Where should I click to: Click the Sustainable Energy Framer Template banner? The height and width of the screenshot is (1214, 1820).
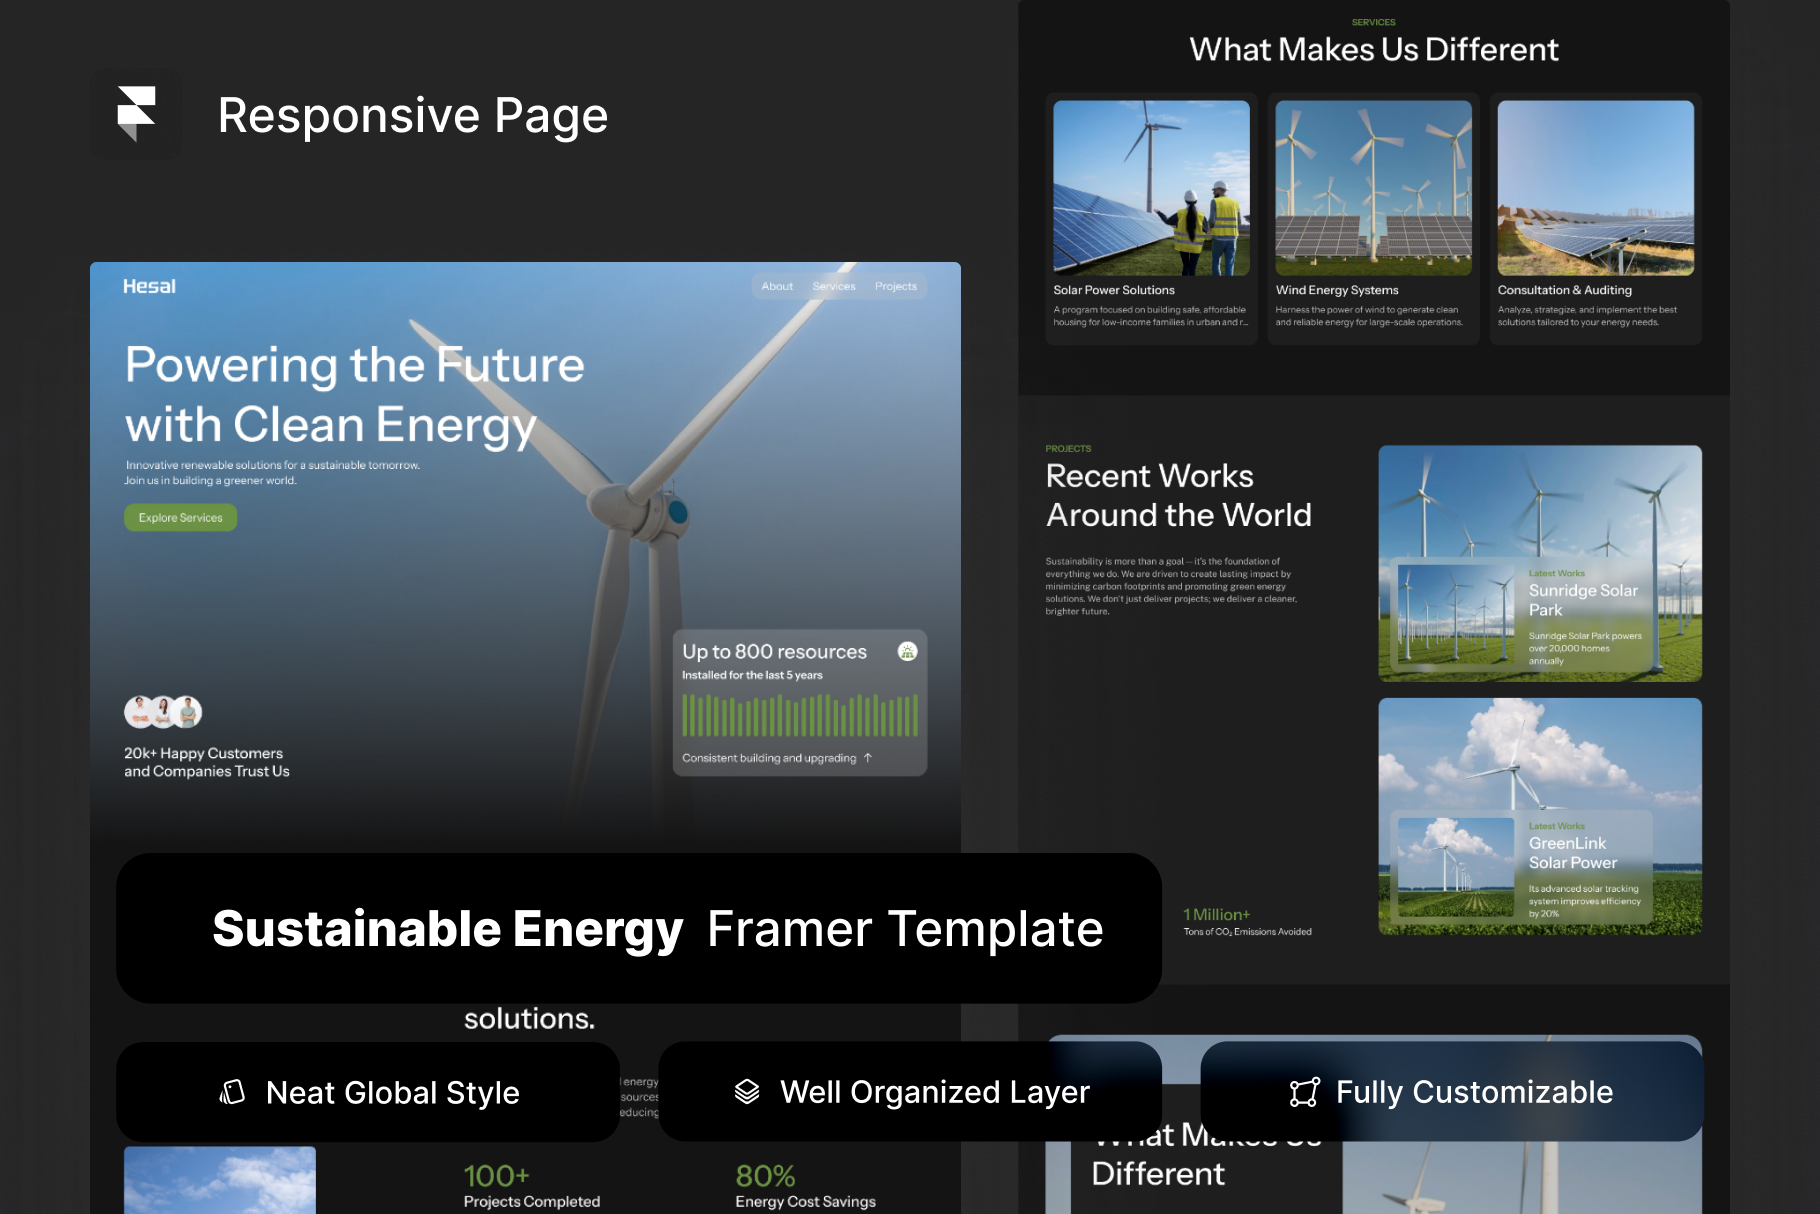(x=638, y=928)
